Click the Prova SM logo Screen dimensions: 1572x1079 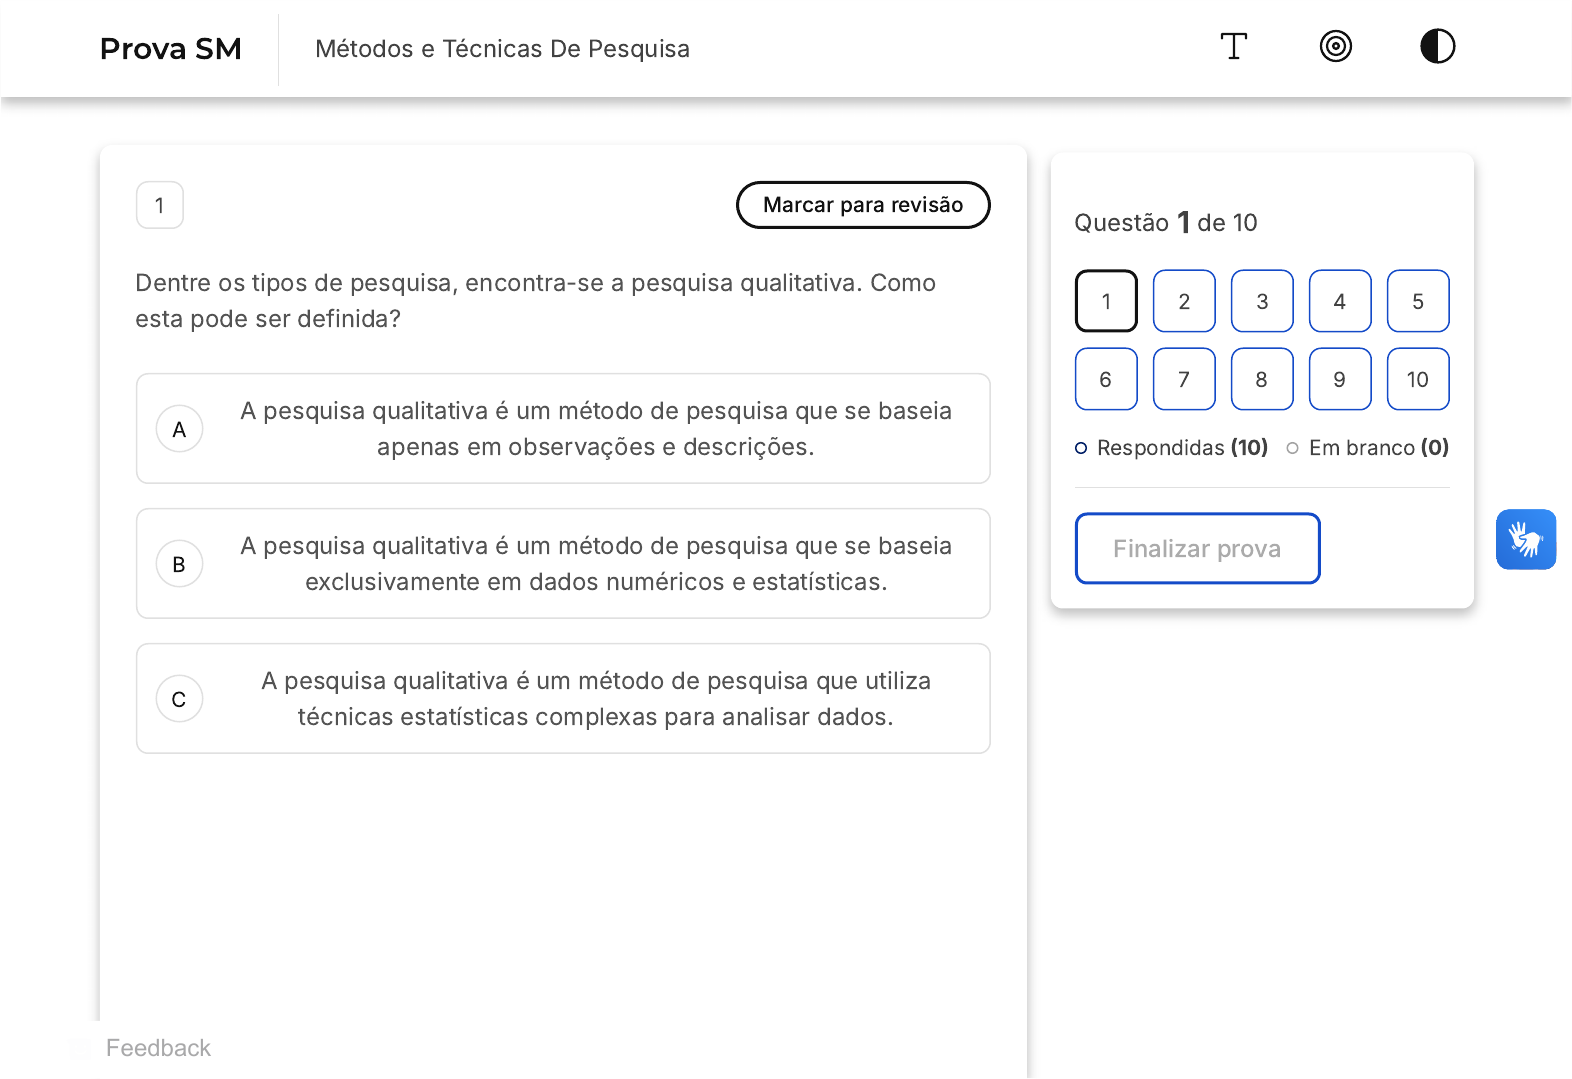[x=171, y=49]
